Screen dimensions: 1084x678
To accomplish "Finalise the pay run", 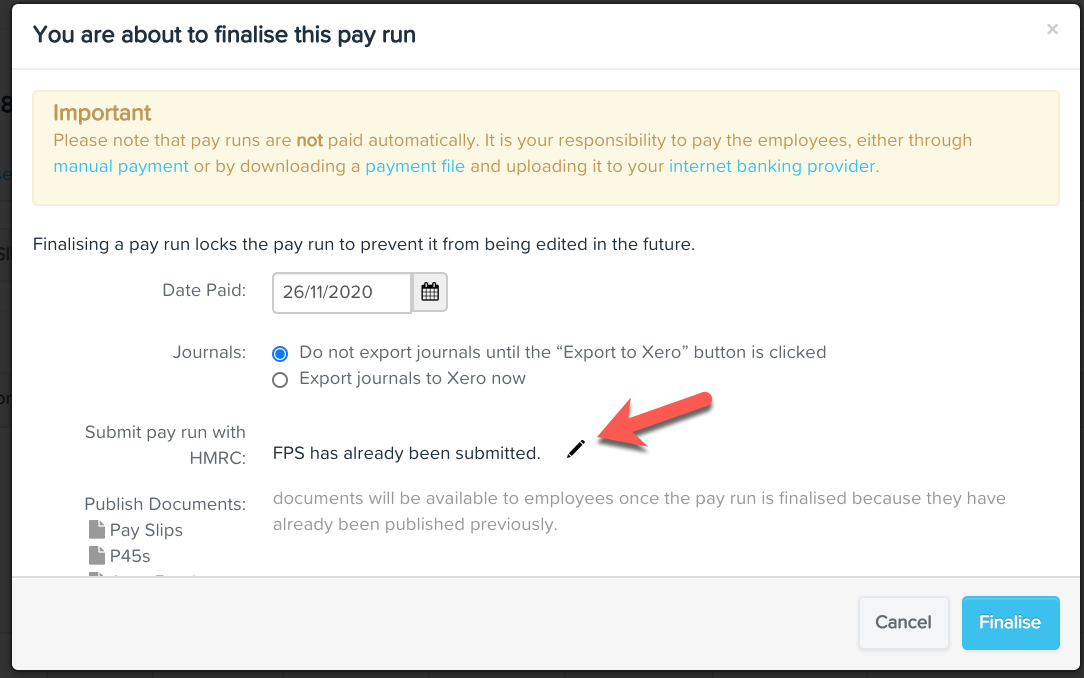I will [x=1010, y=622].
